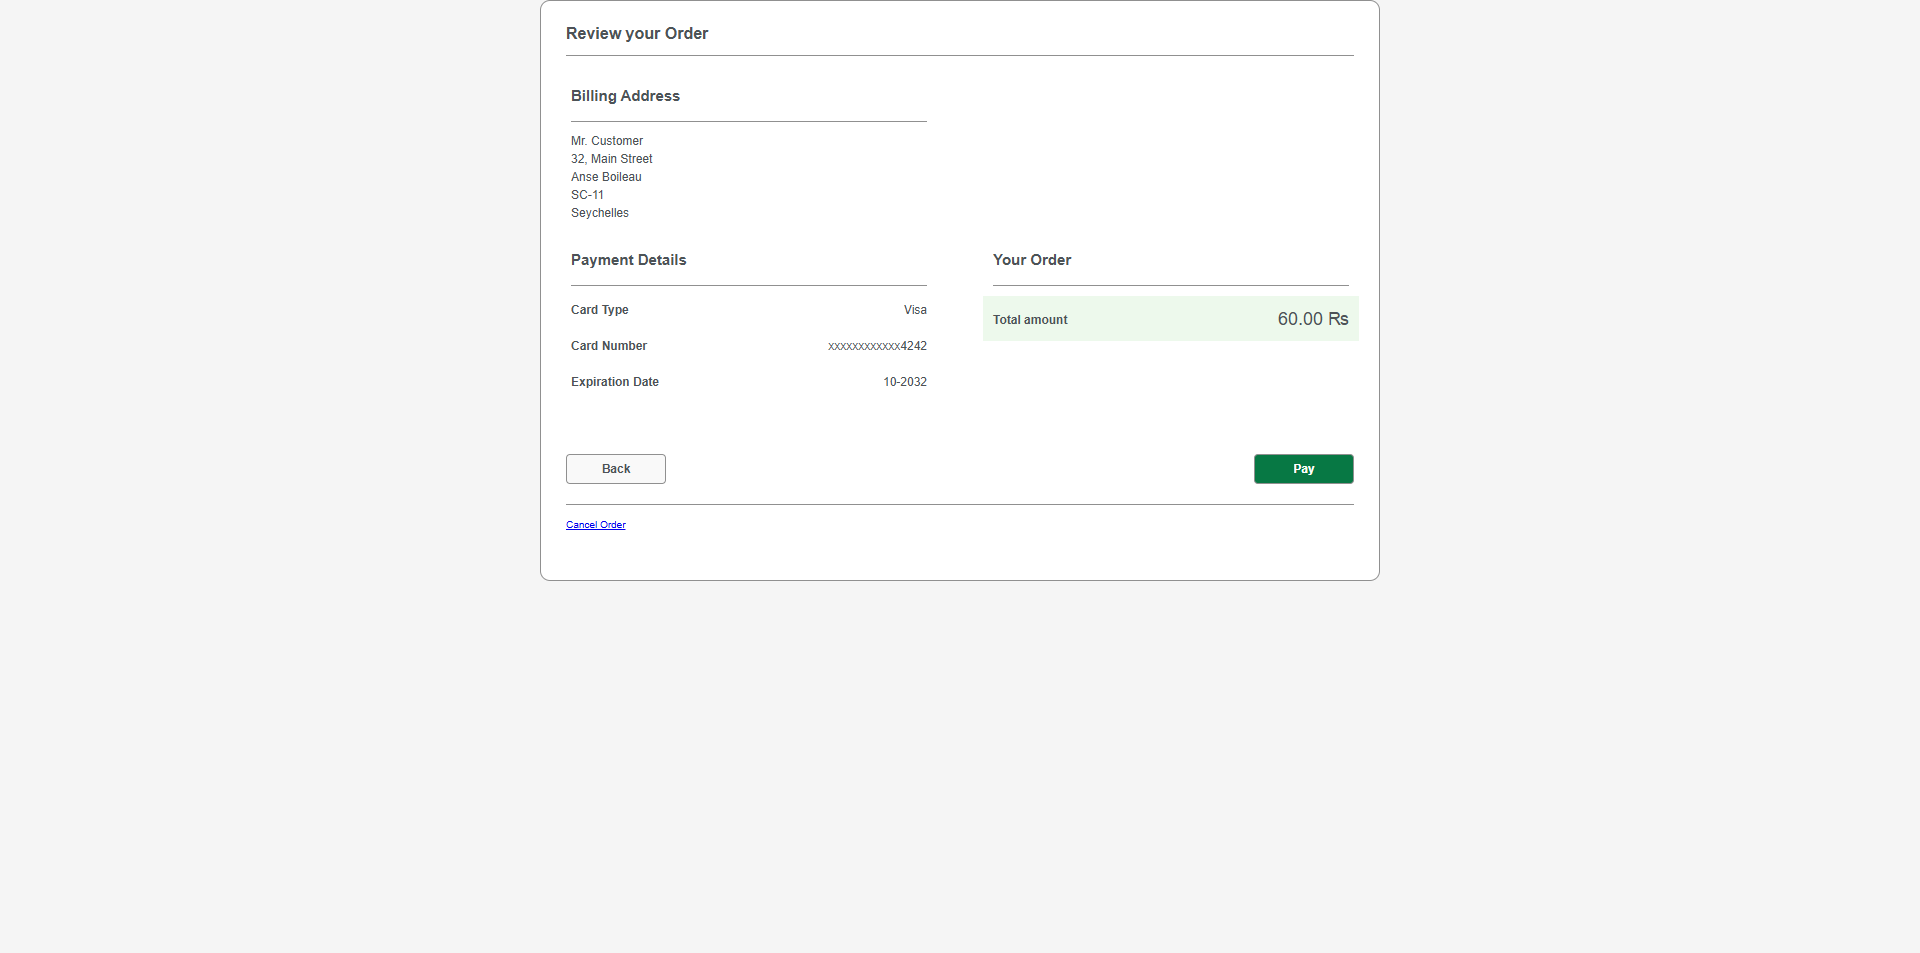This screenshot has height=953, width=1920.
Task: Select the Your Order heading
Action: point(1031,260)
